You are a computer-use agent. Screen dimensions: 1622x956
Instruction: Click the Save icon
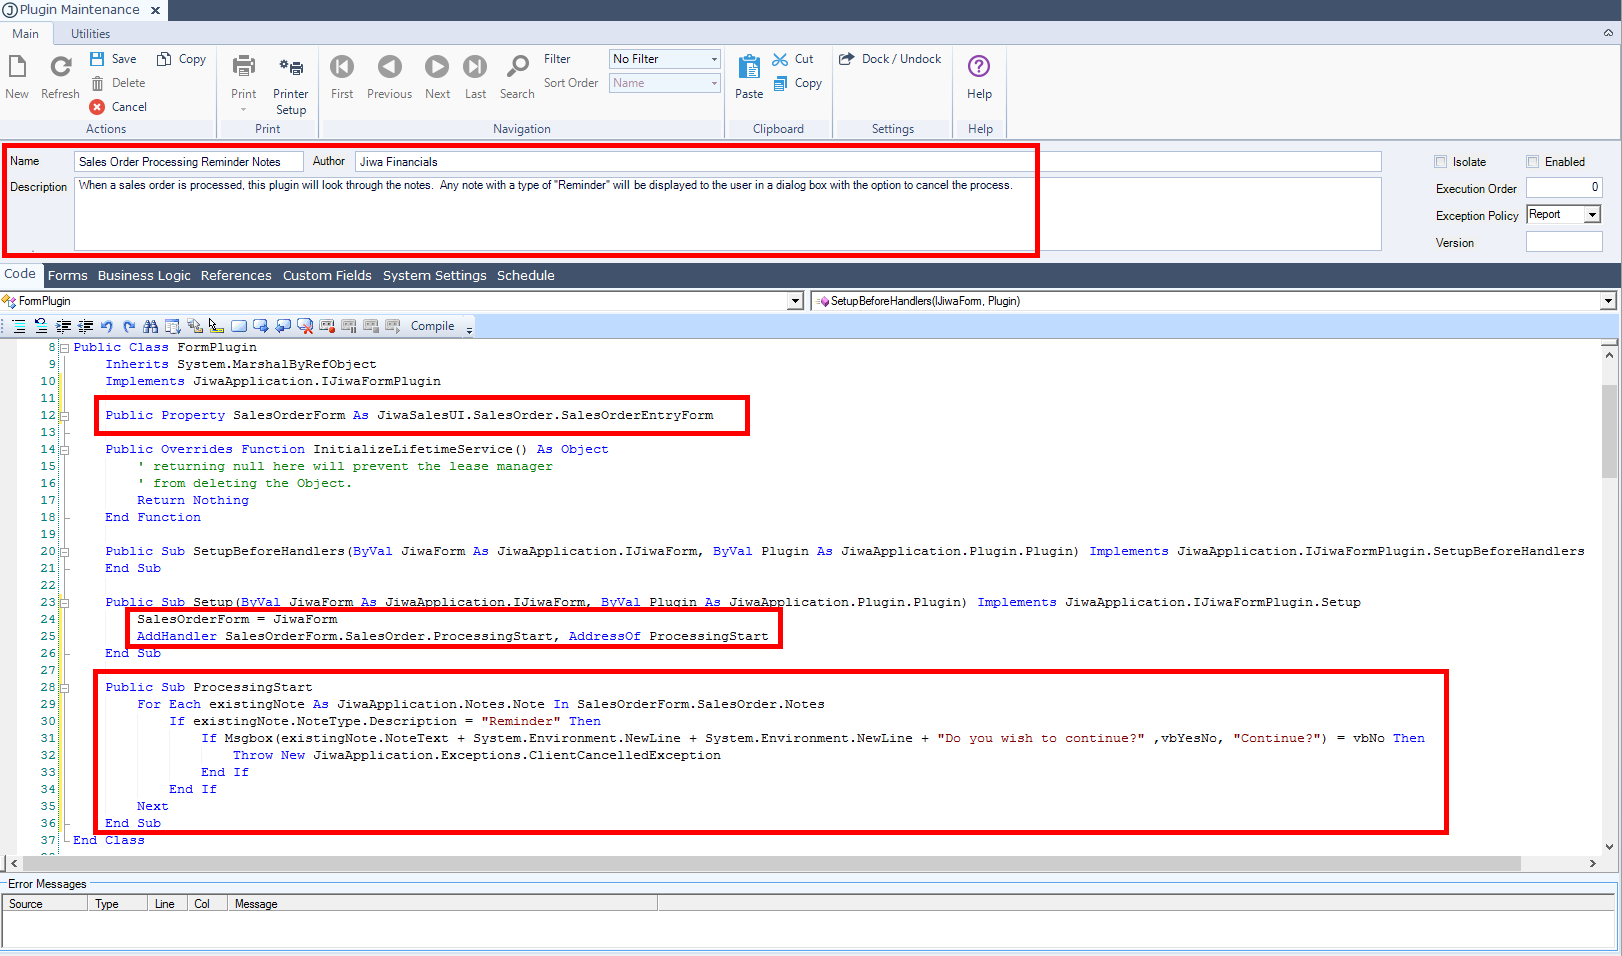point(98,59)
